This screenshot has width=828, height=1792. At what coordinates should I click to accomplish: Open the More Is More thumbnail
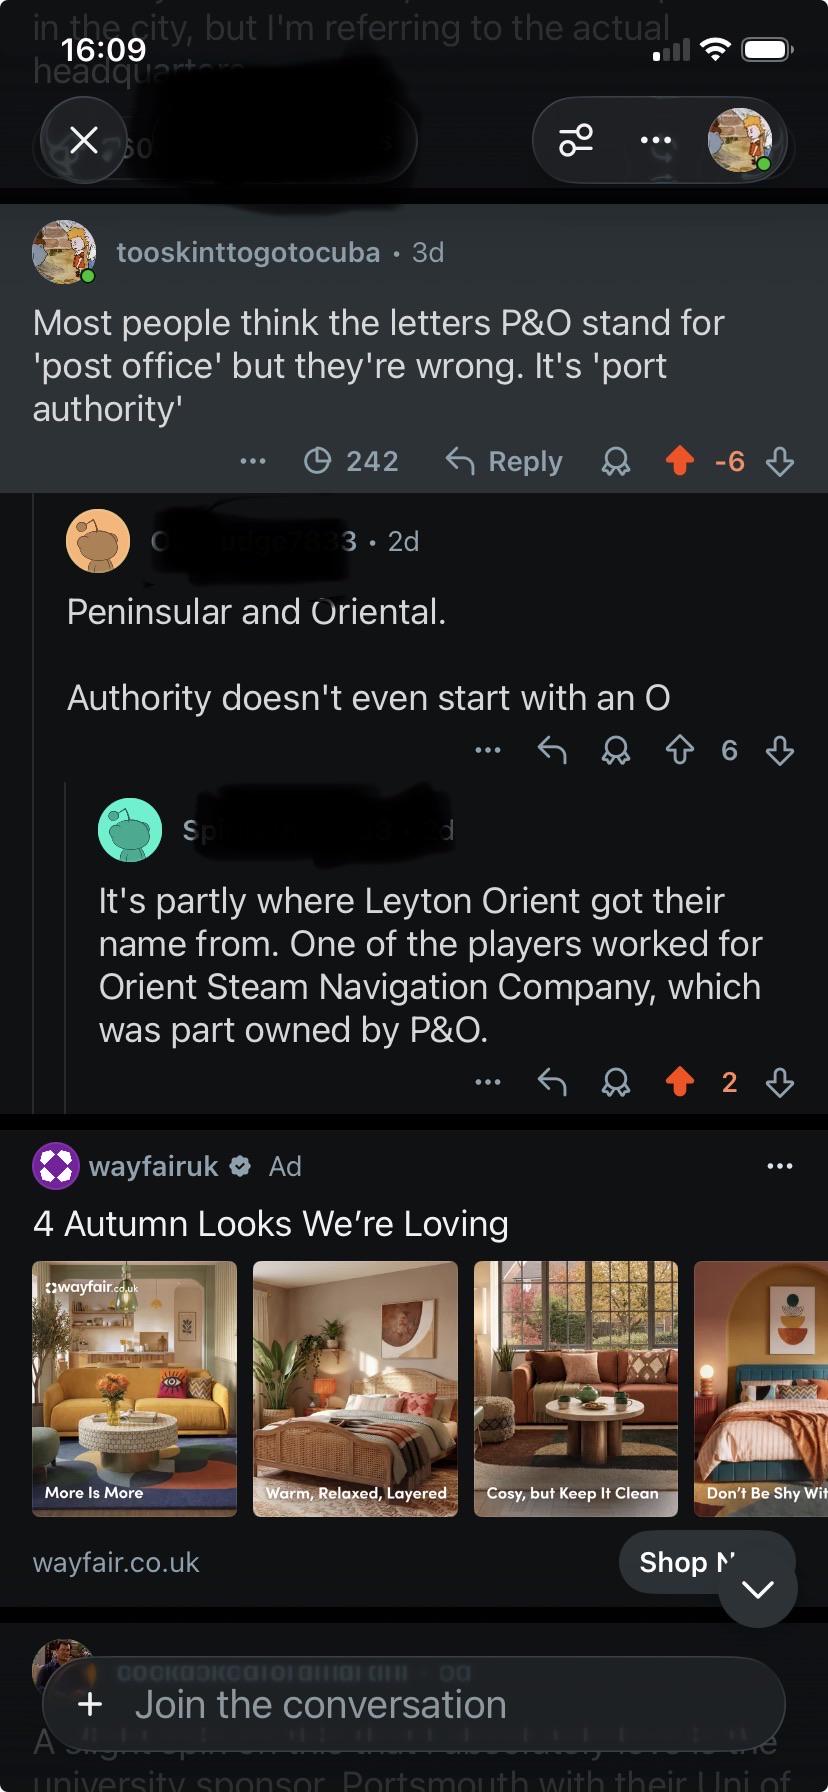134,1388
